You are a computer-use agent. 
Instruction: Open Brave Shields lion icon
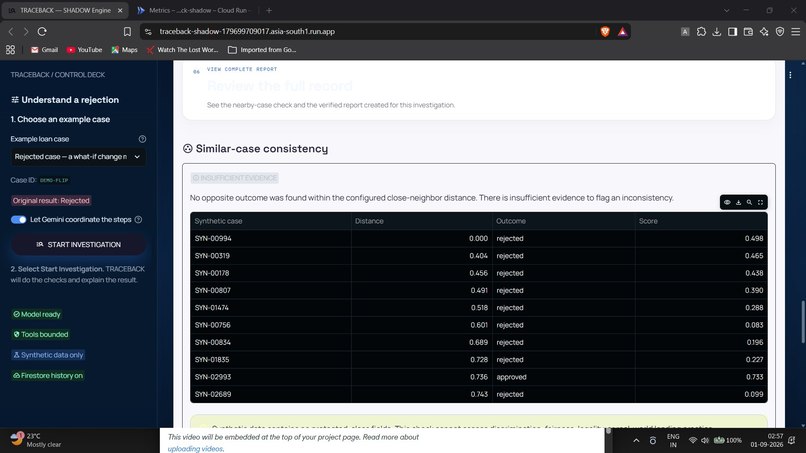pyautogui.click(x=605, y=31)
